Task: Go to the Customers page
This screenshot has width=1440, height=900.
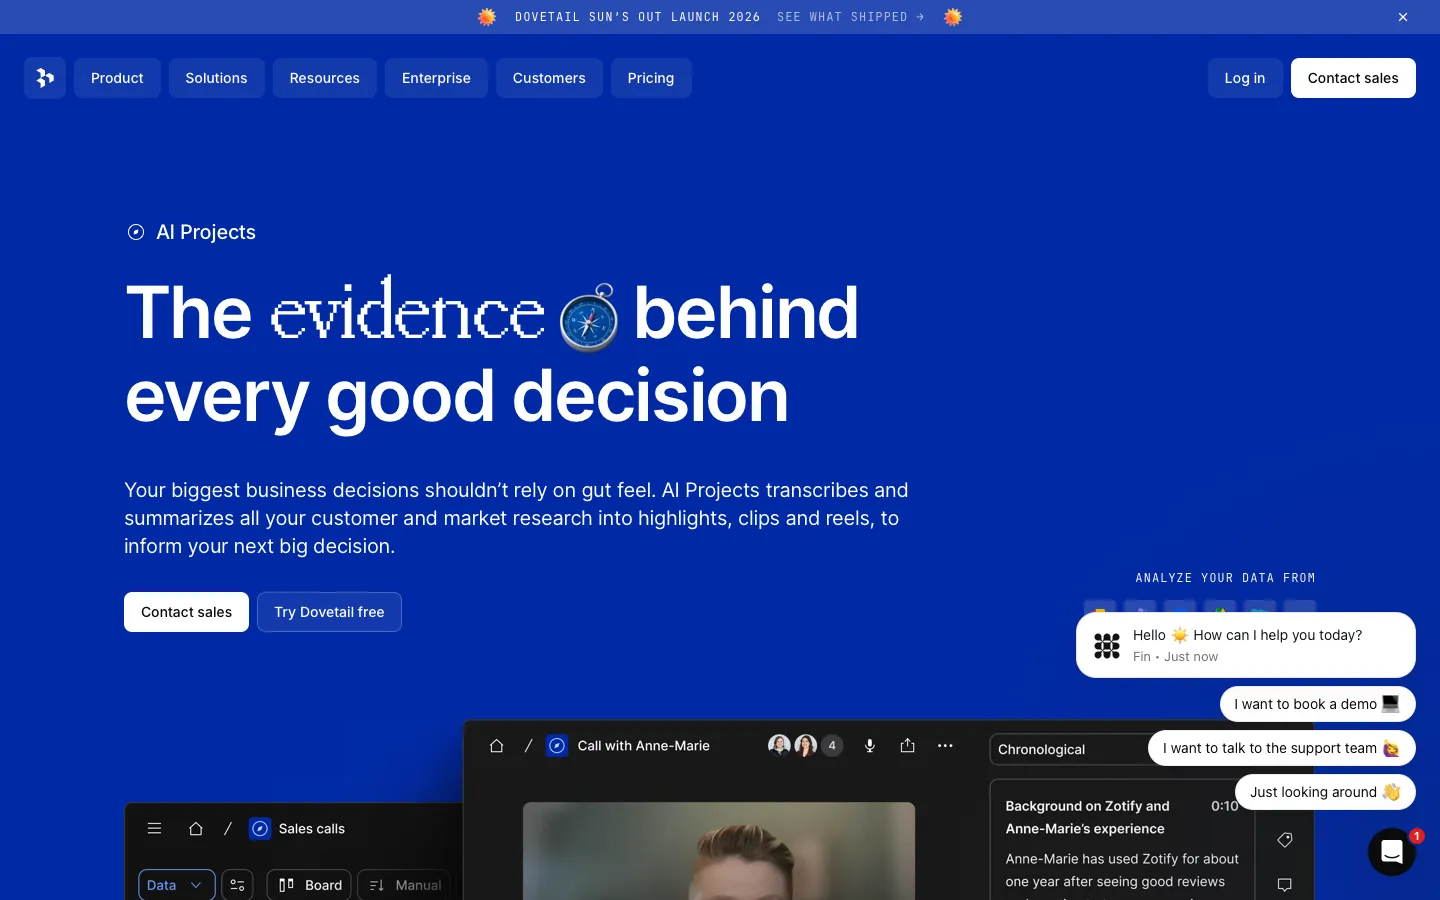Action: 549,78
